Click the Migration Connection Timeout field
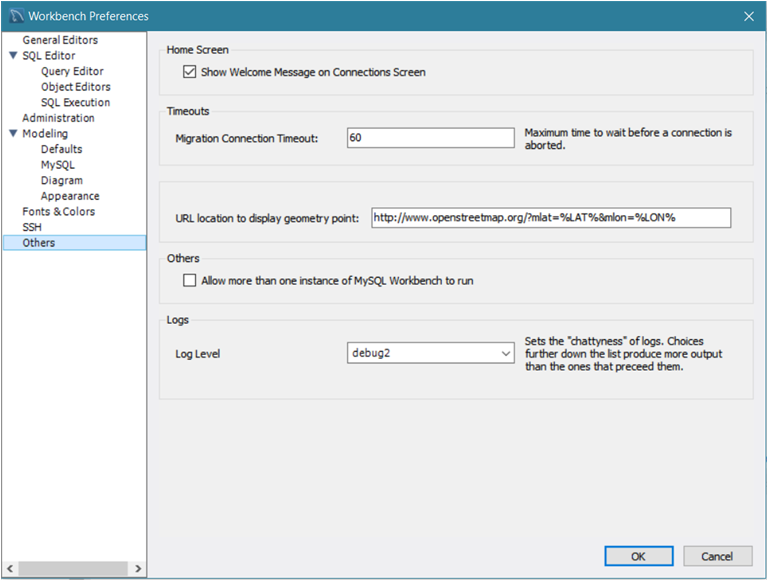 (x=431, y=138)
